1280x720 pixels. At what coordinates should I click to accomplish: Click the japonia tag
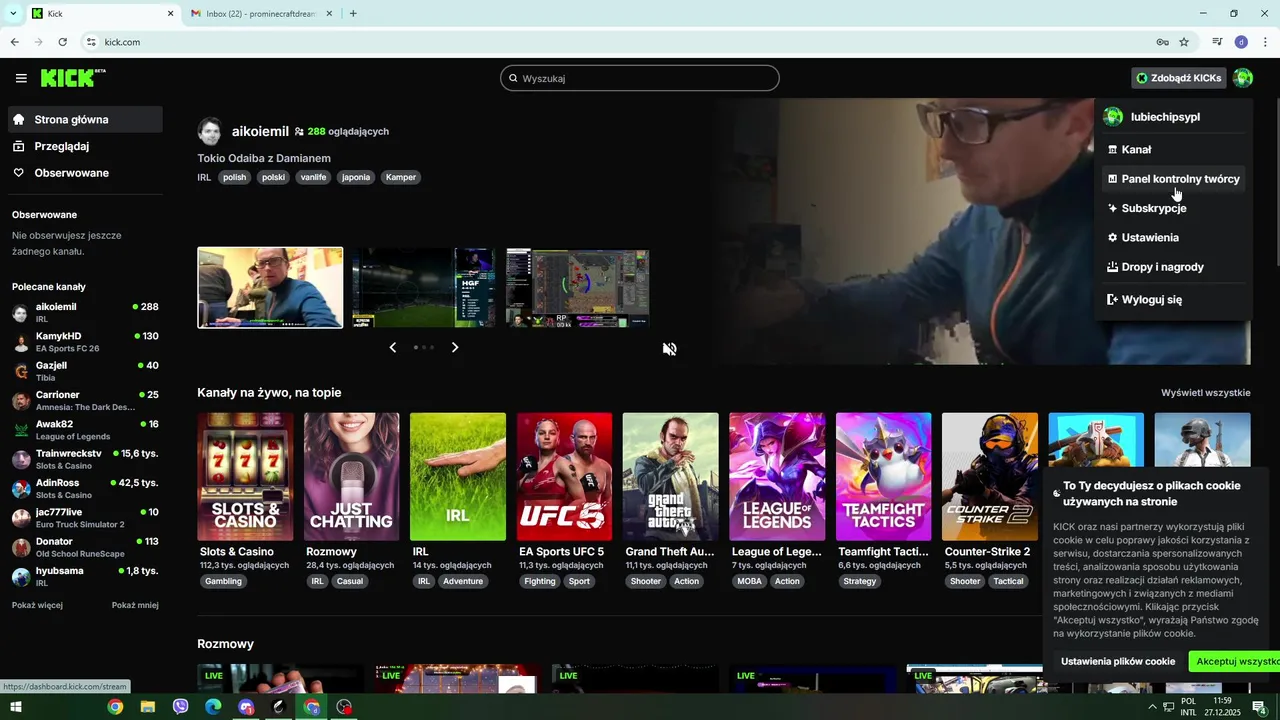[x=355, y=177]
